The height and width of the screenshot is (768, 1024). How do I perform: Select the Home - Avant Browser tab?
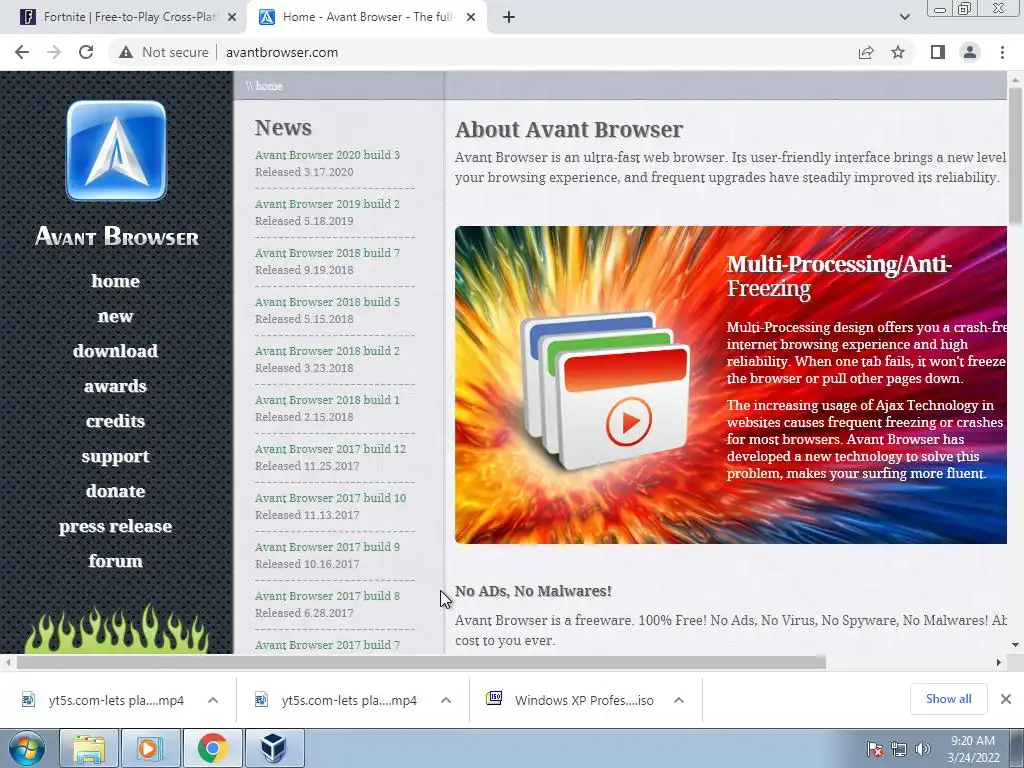point(366,18)
